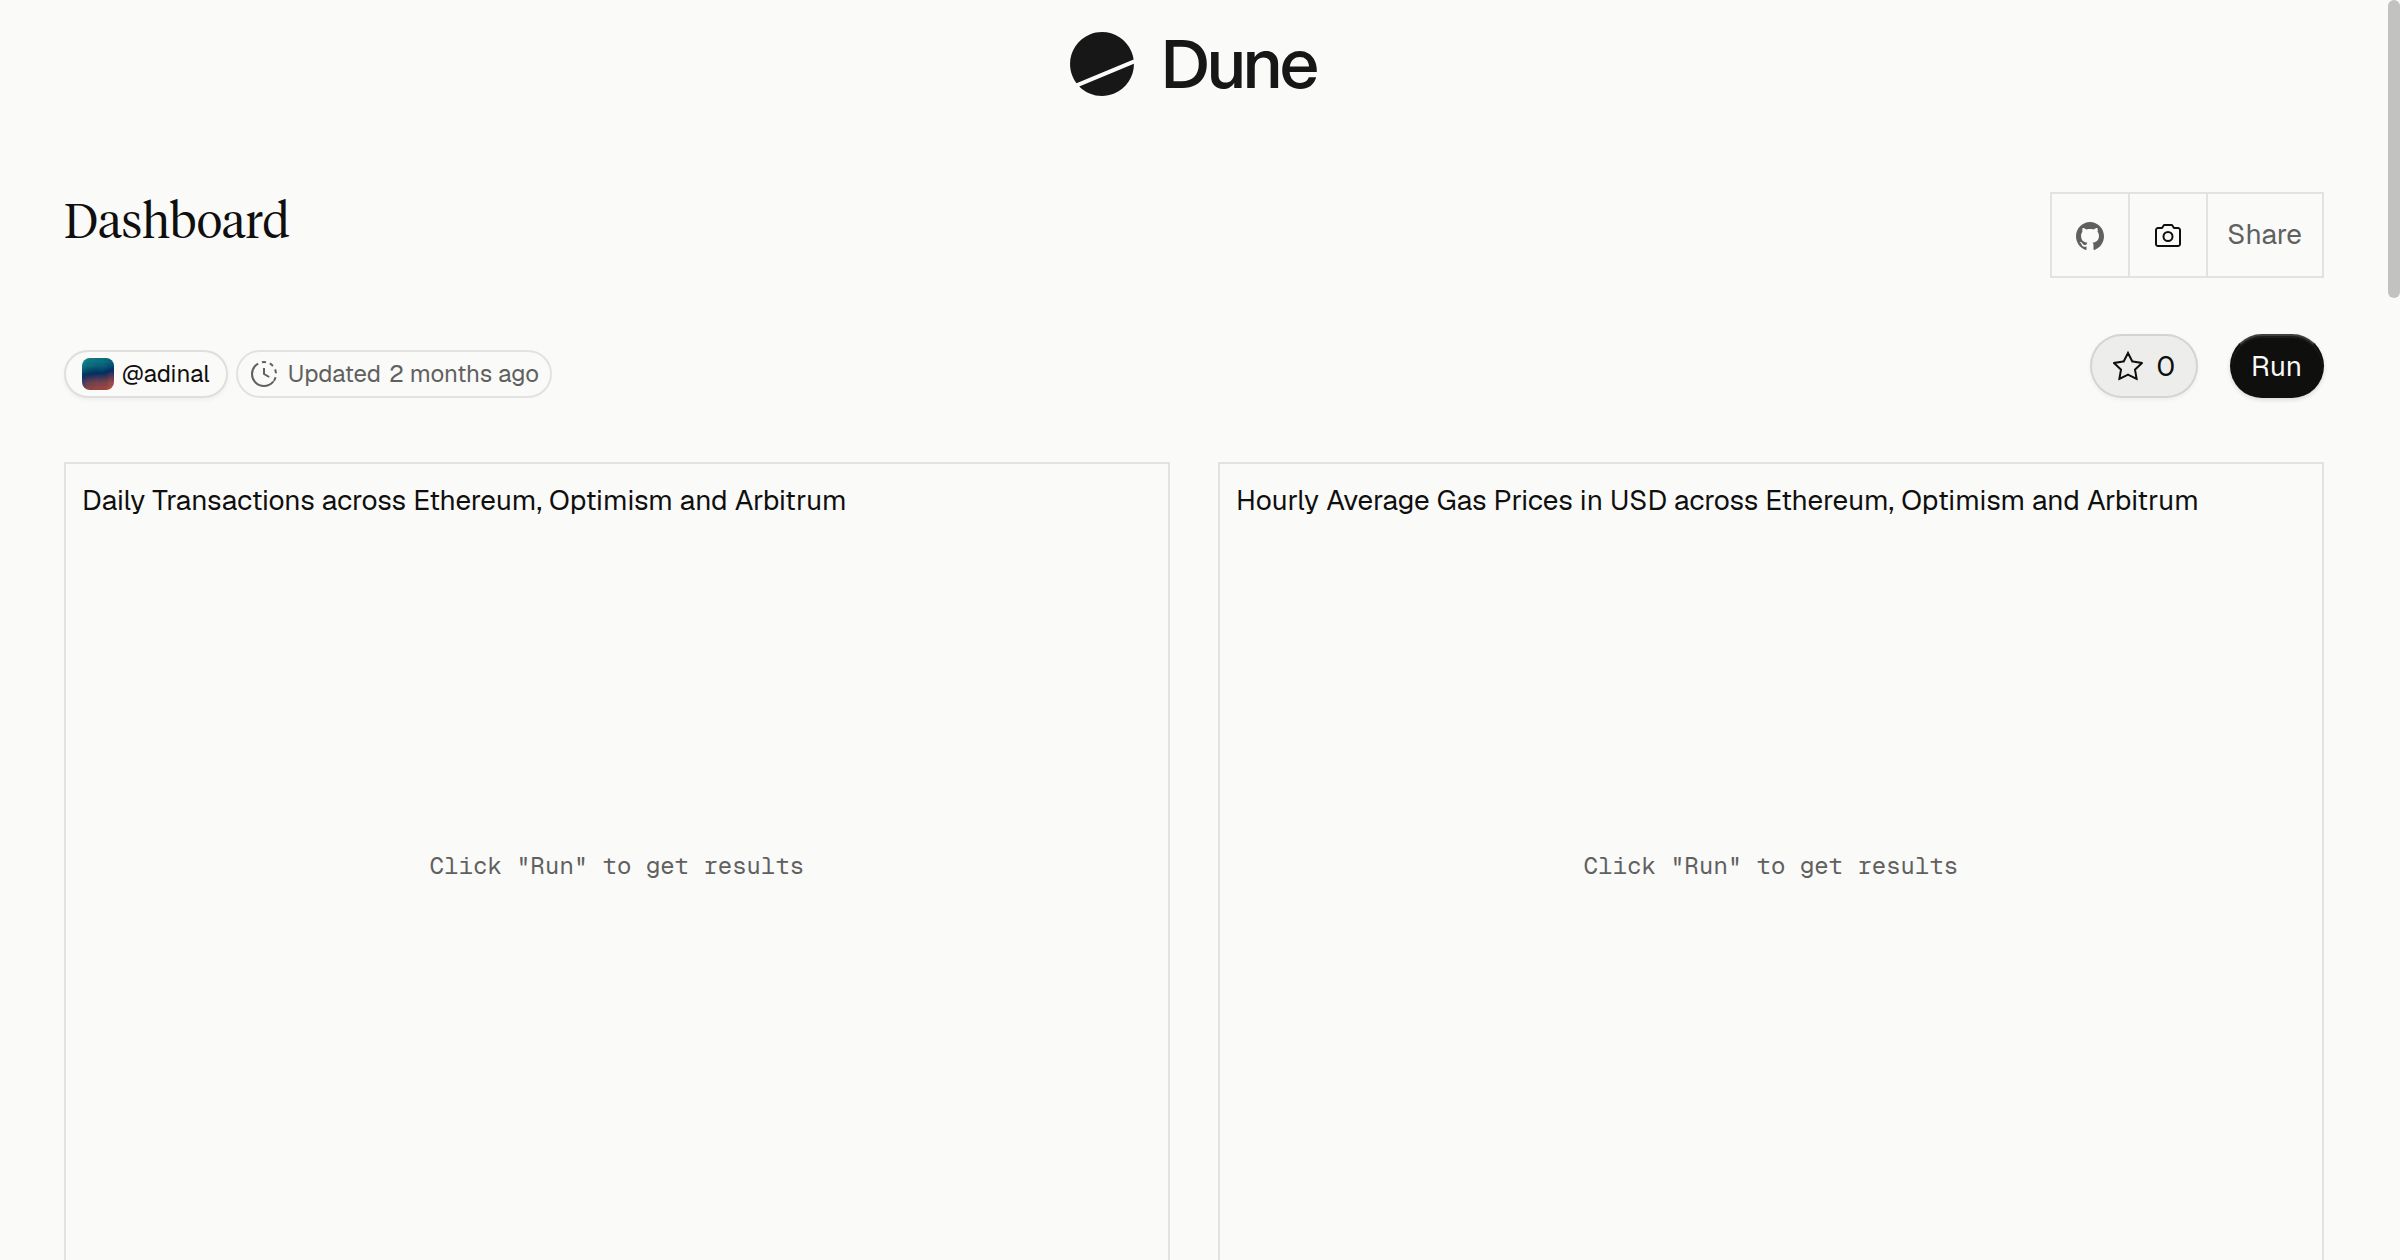2400x1260 pixels.
Task: Click the Dune logo icon
Action: (x=1102, y=64)
